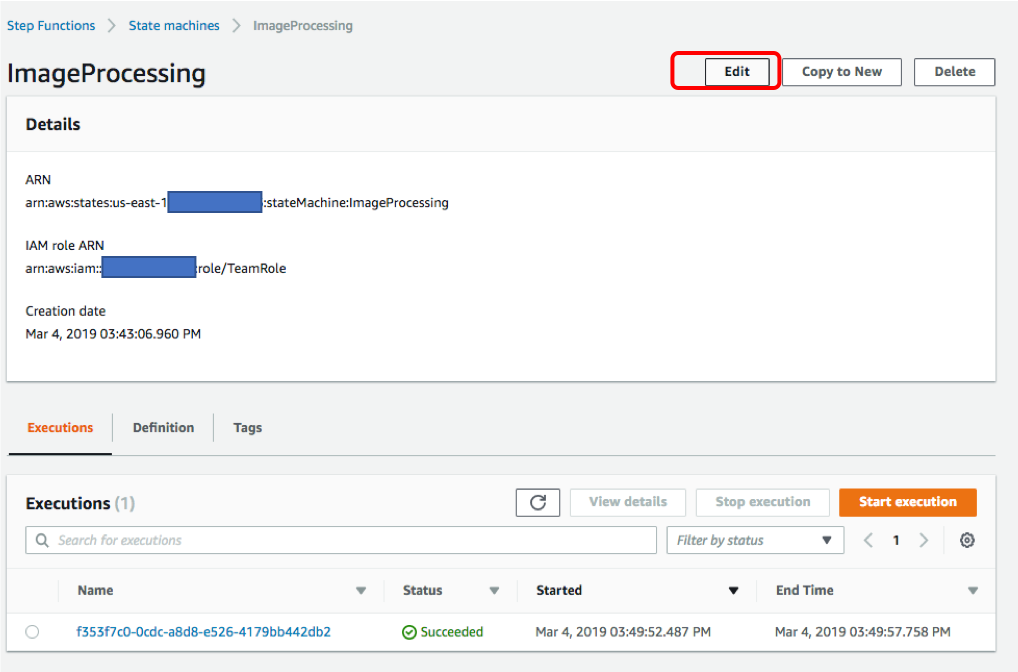Click the View details button
The image size is (1018, 672).
[628, 503]
